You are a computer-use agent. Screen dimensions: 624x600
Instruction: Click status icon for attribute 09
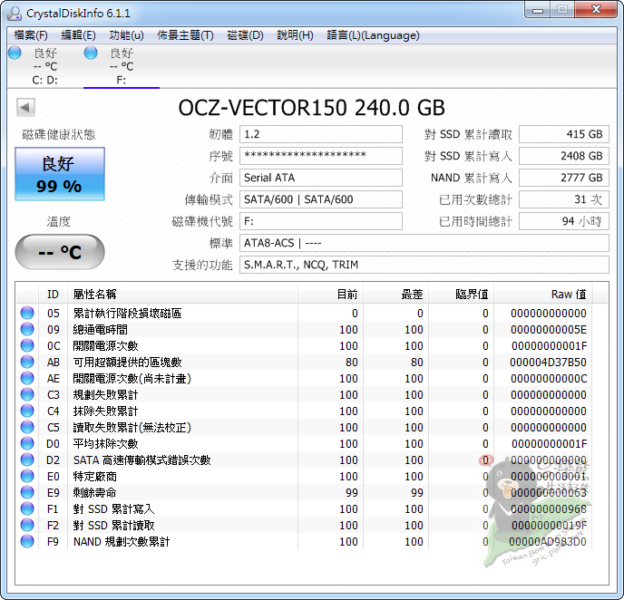tap(27, 329)
